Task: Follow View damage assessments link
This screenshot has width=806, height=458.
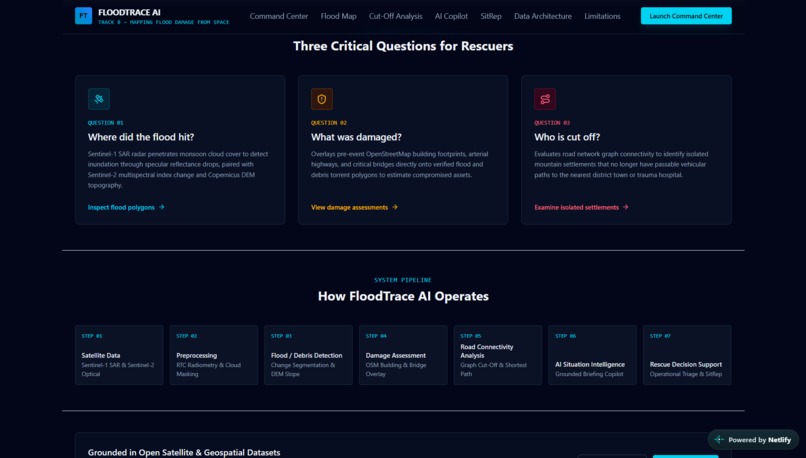Action: pos(354,207)
